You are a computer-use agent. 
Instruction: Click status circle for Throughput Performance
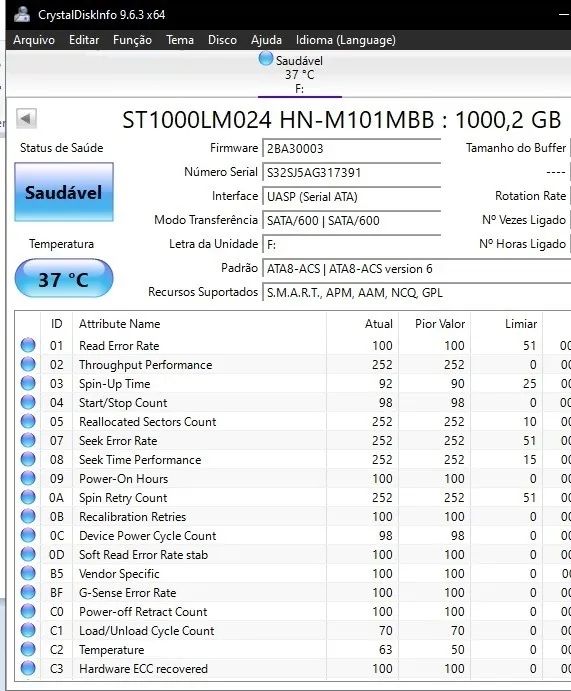28,364
